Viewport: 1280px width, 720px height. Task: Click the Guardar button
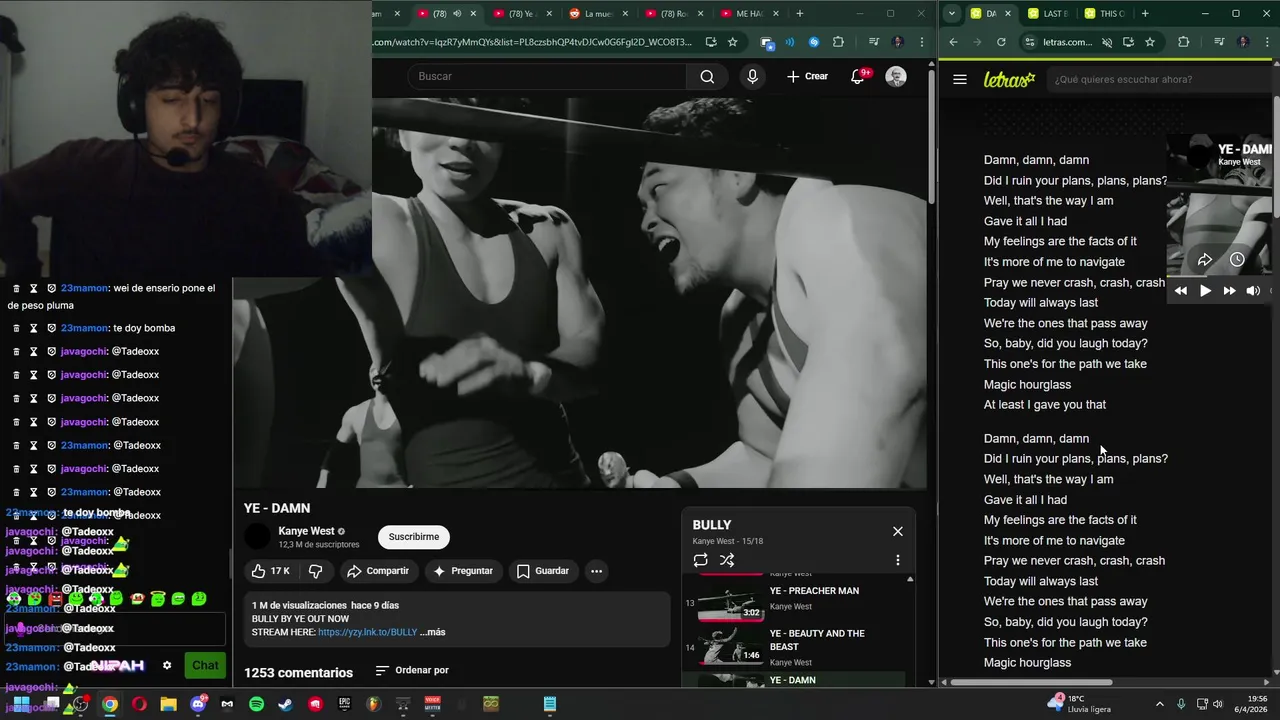pyautogui.click(x=543, y=571)
